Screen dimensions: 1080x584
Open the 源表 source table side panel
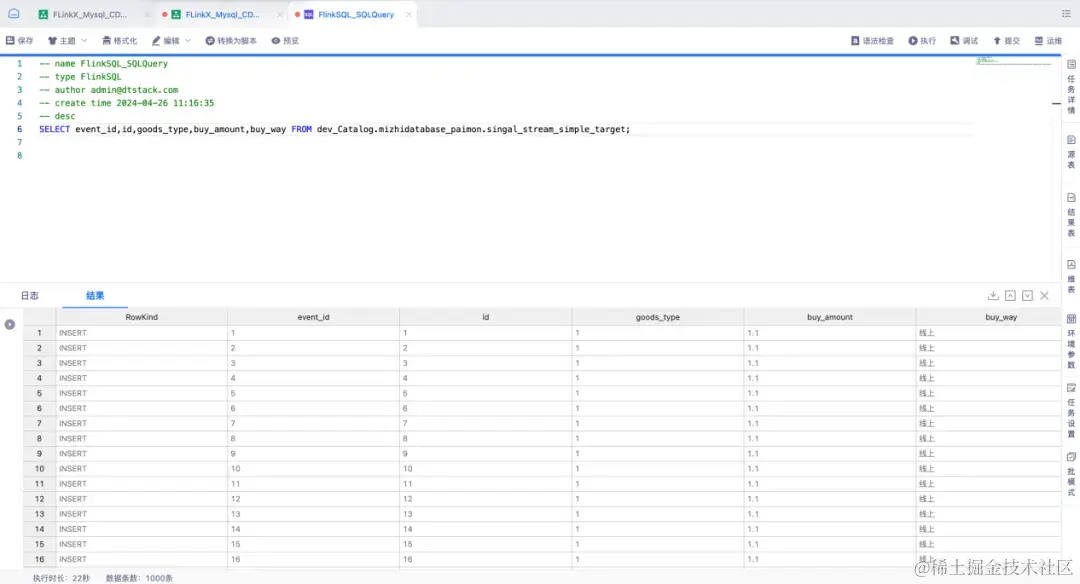[1071, 152]
